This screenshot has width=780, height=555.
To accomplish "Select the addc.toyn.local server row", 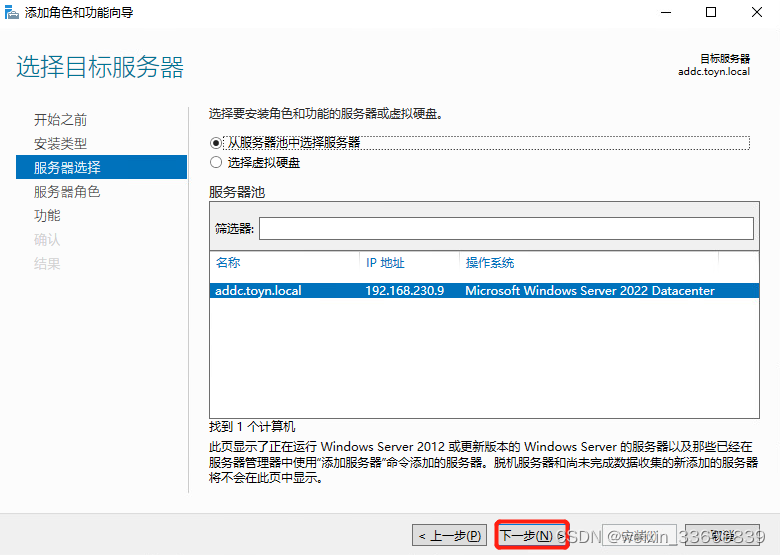I will (x=484, y=290).
